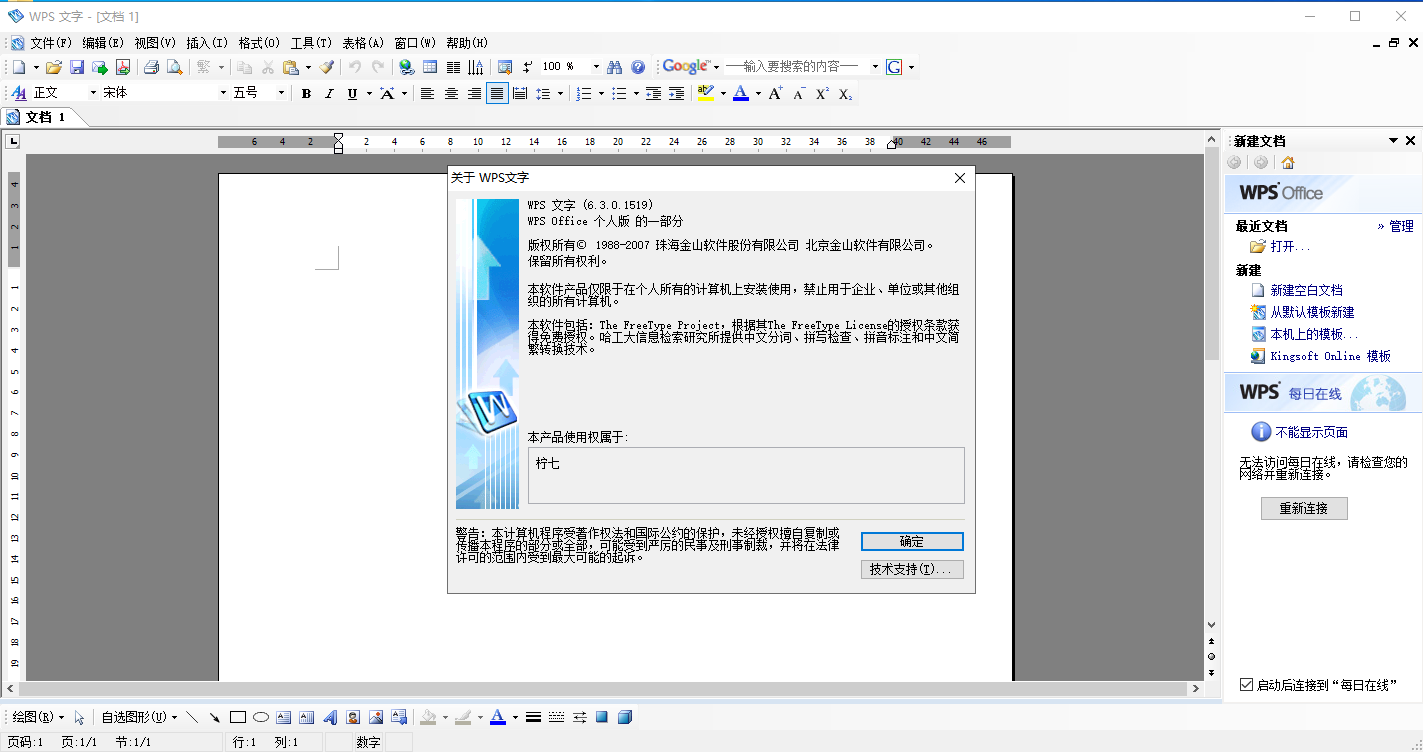Apply font color A in formatting toolbar

click(x=740, y=93)
